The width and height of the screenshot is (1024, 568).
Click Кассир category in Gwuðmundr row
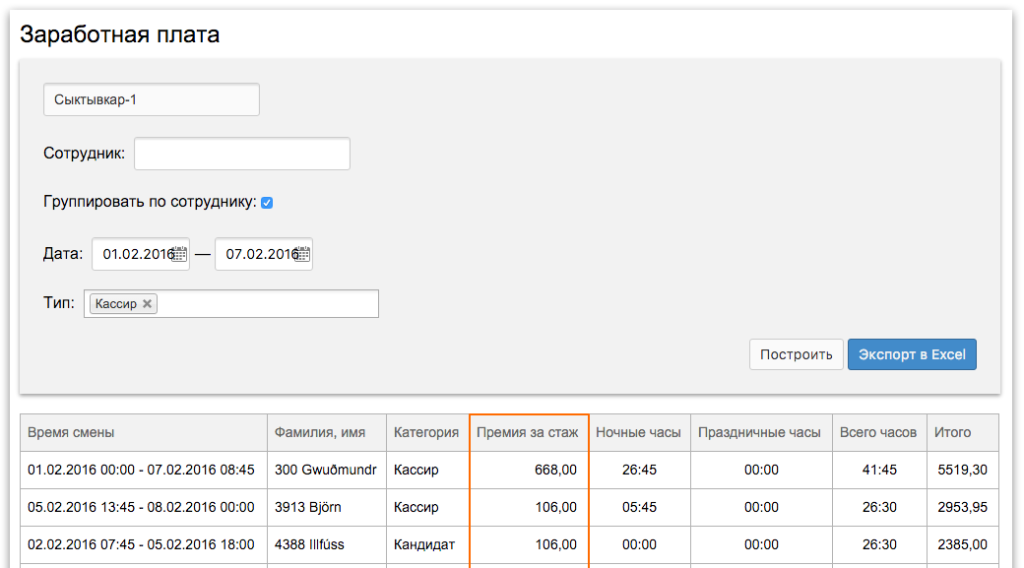tap(416, 469)
